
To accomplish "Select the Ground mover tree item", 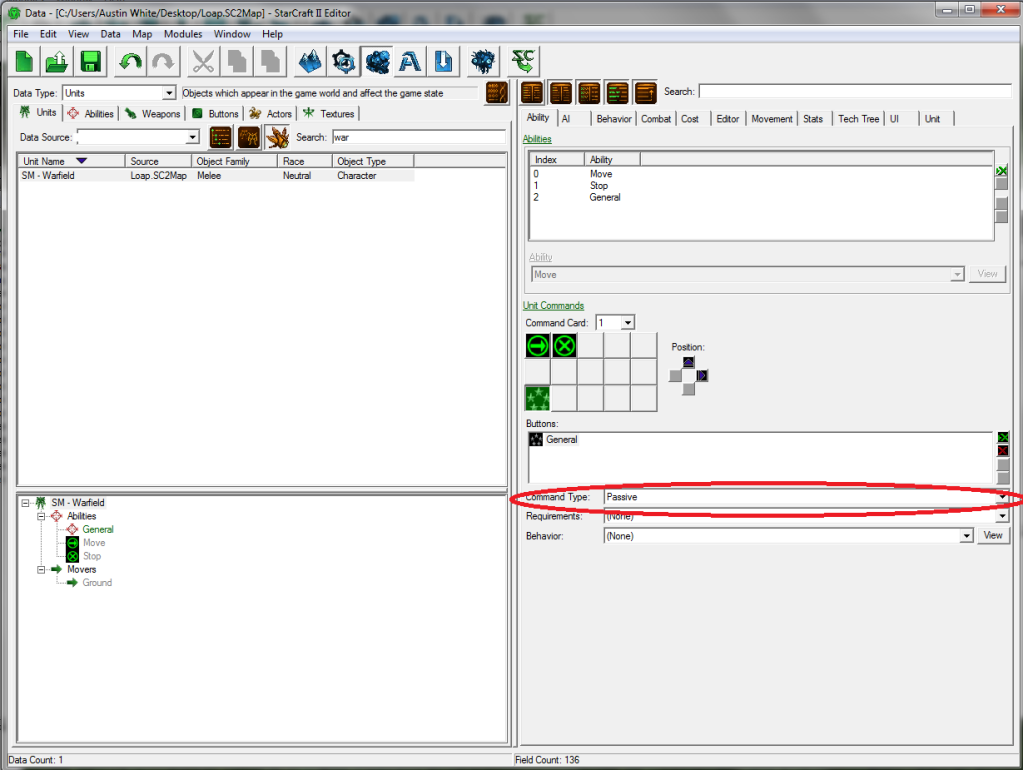I will (97, 583).
